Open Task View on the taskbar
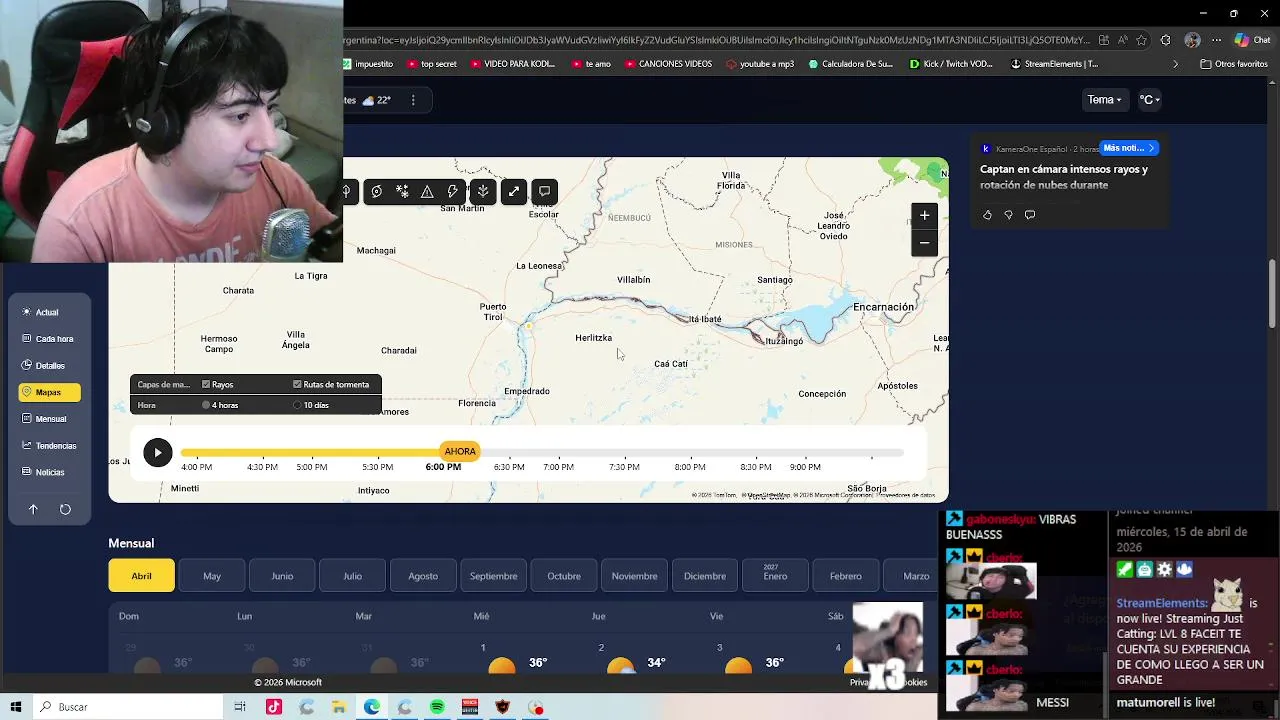 click(240, 707)
